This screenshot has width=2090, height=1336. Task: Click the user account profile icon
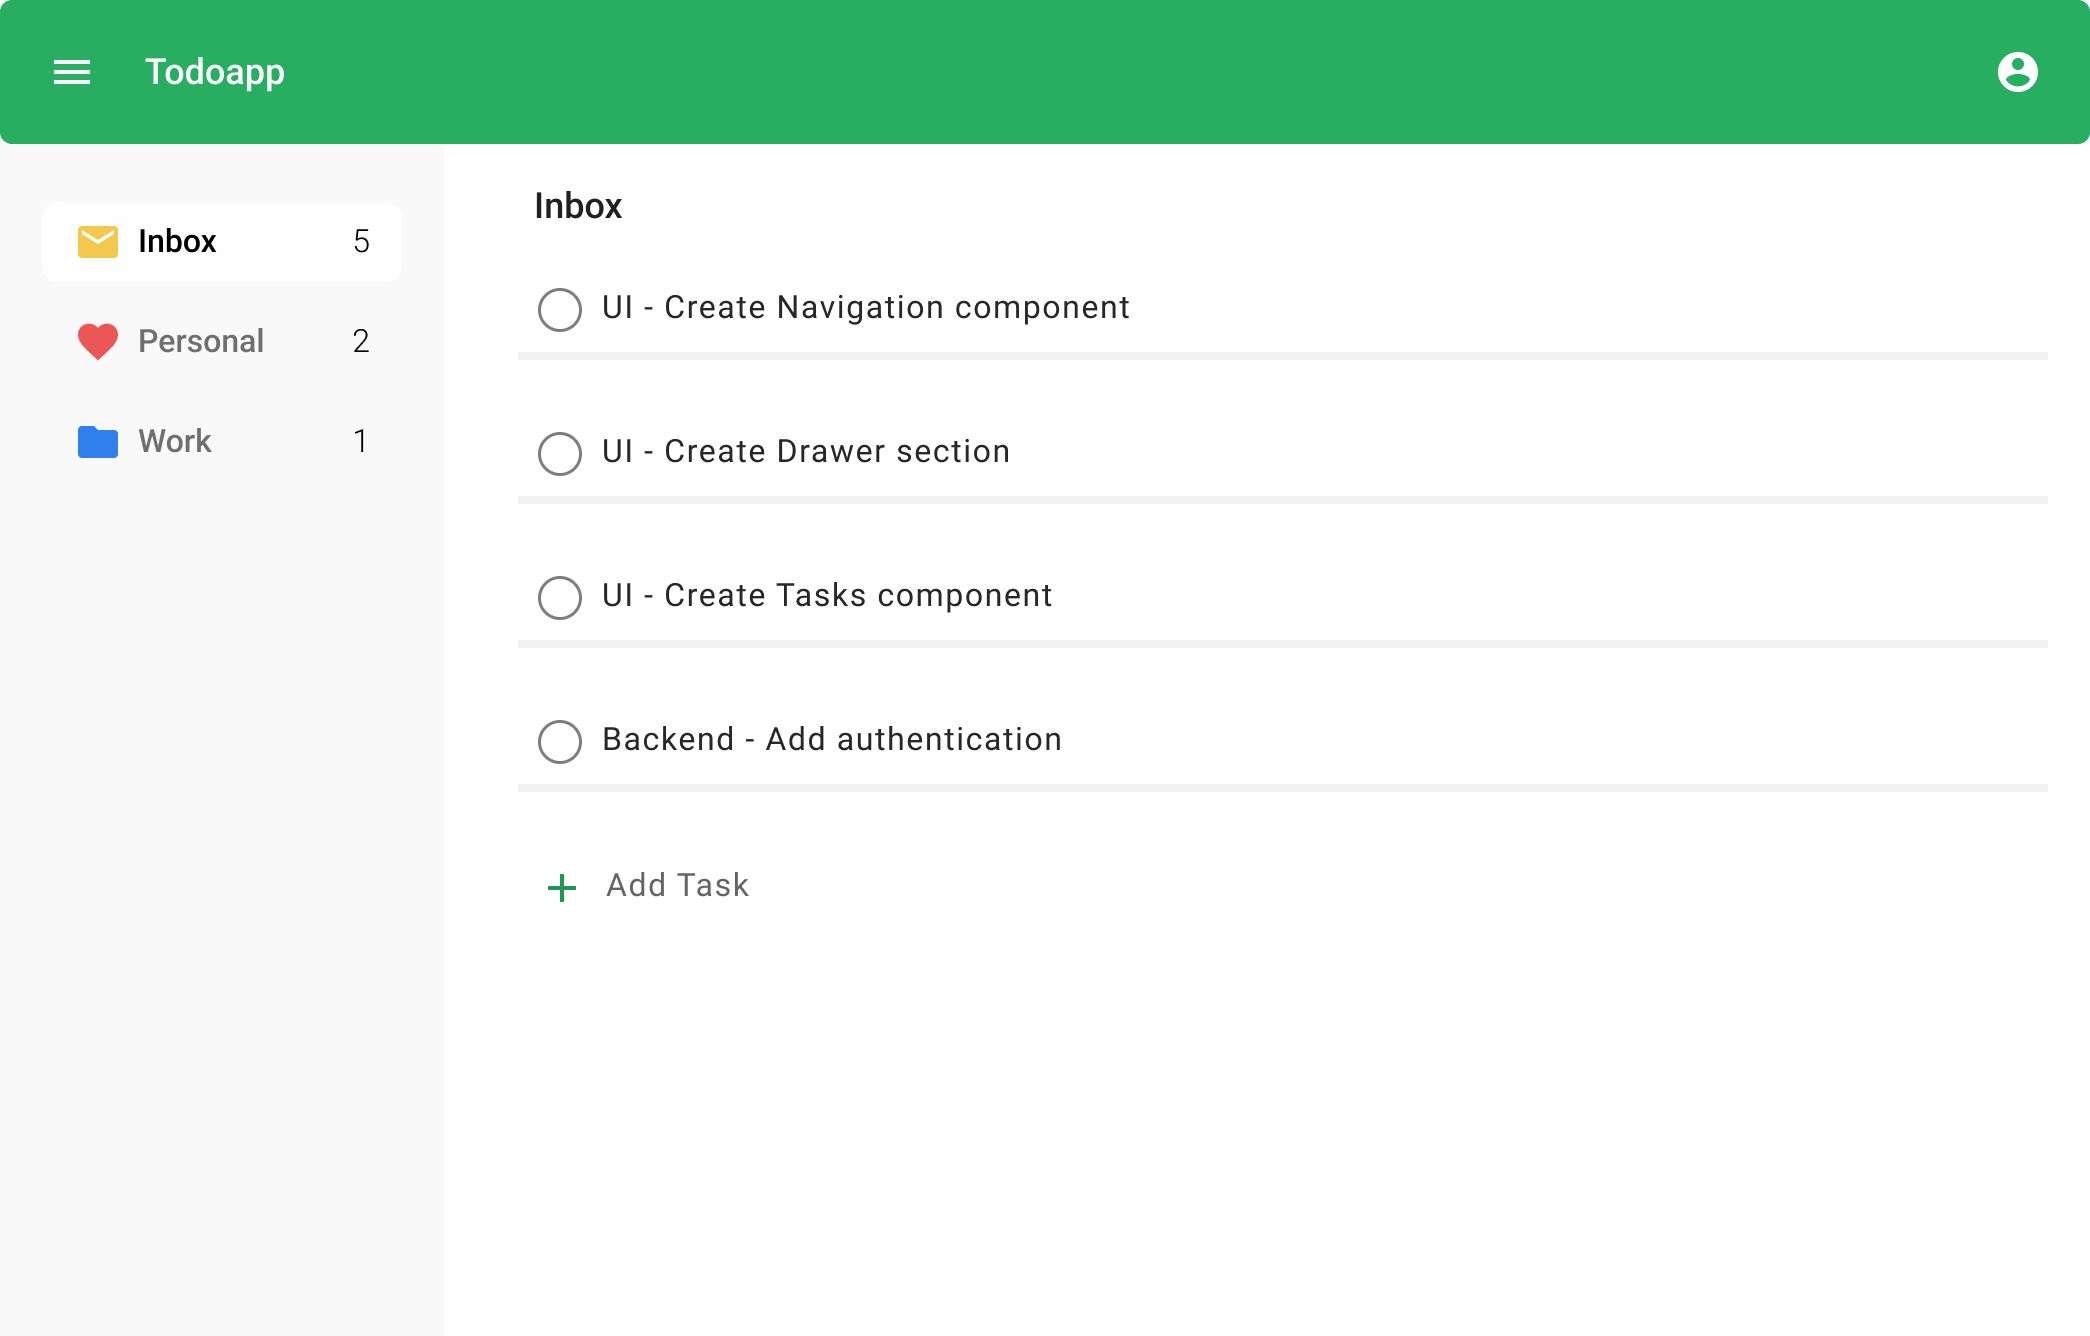click(x=2017, y=72)
